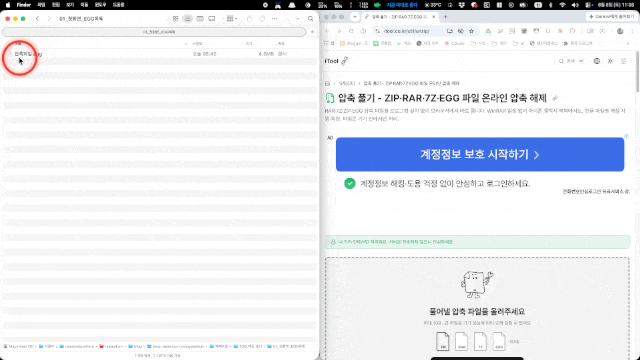Click the breadcrumb home icon
The image size is (640, 360).
click(x=327, y=83)
